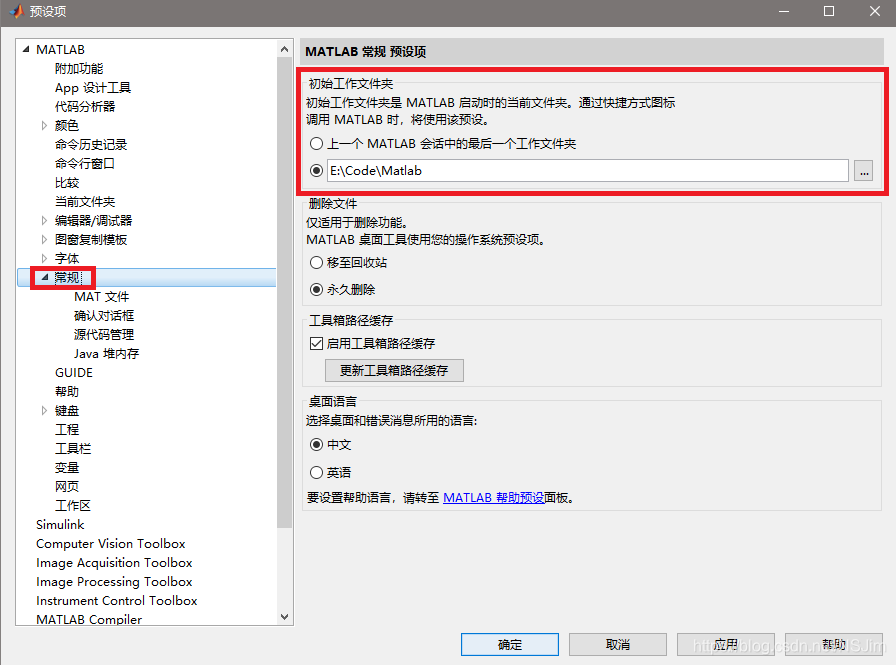Select Image Acquisition Toolbox item
Screen dimensions: 896x665
114,562
